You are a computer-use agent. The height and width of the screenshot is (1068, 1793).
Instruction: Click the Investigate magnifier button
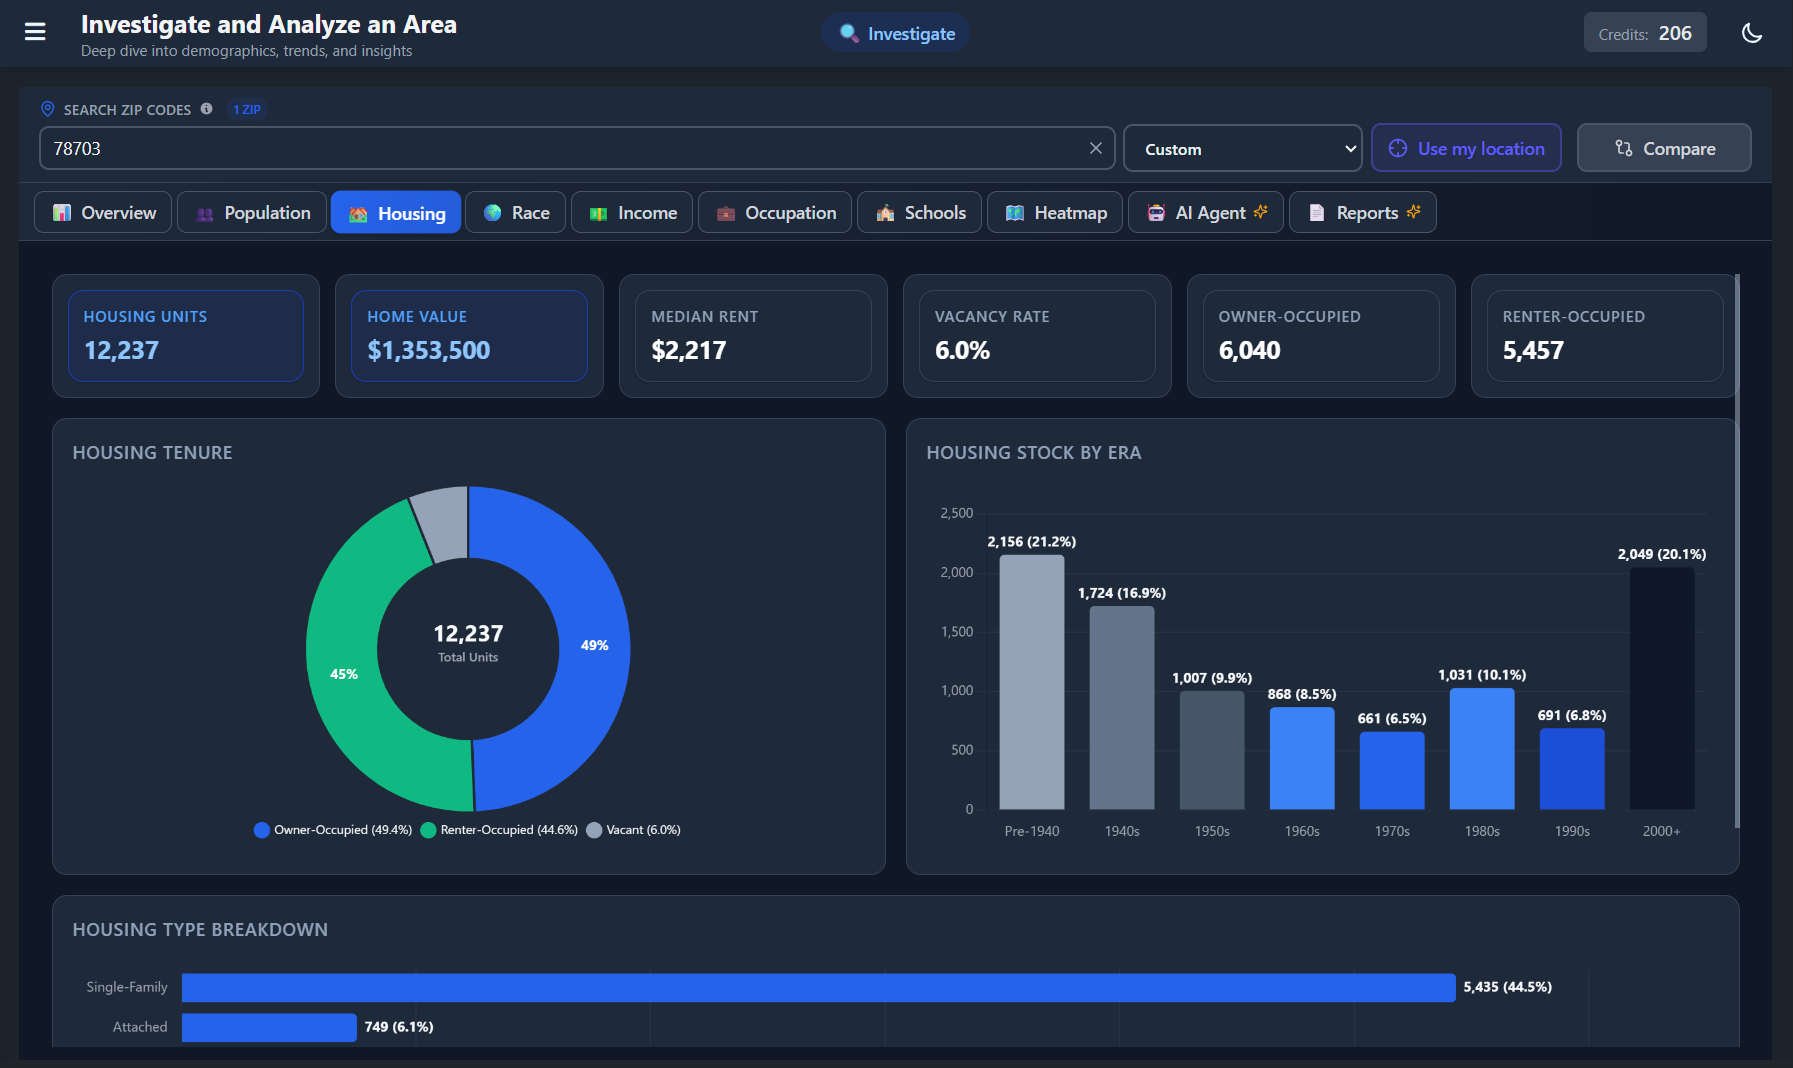[x=896, y=34]
